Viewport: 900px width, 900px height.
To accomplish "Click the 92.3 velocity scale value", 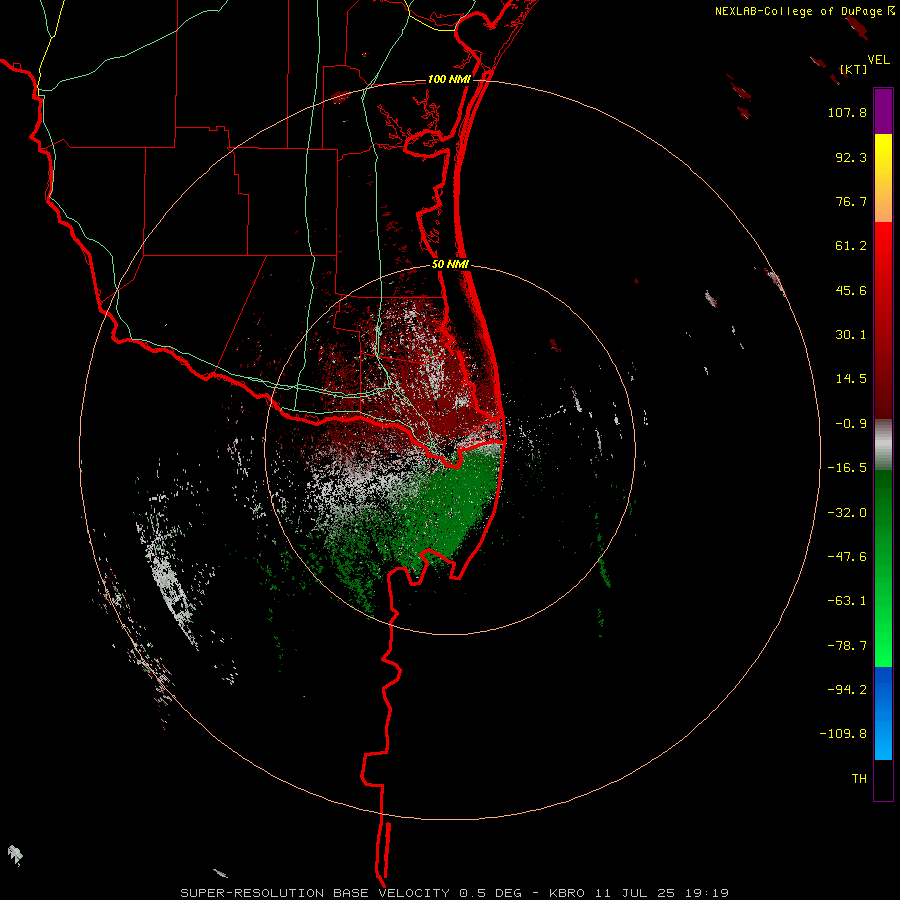I will 851,157.
